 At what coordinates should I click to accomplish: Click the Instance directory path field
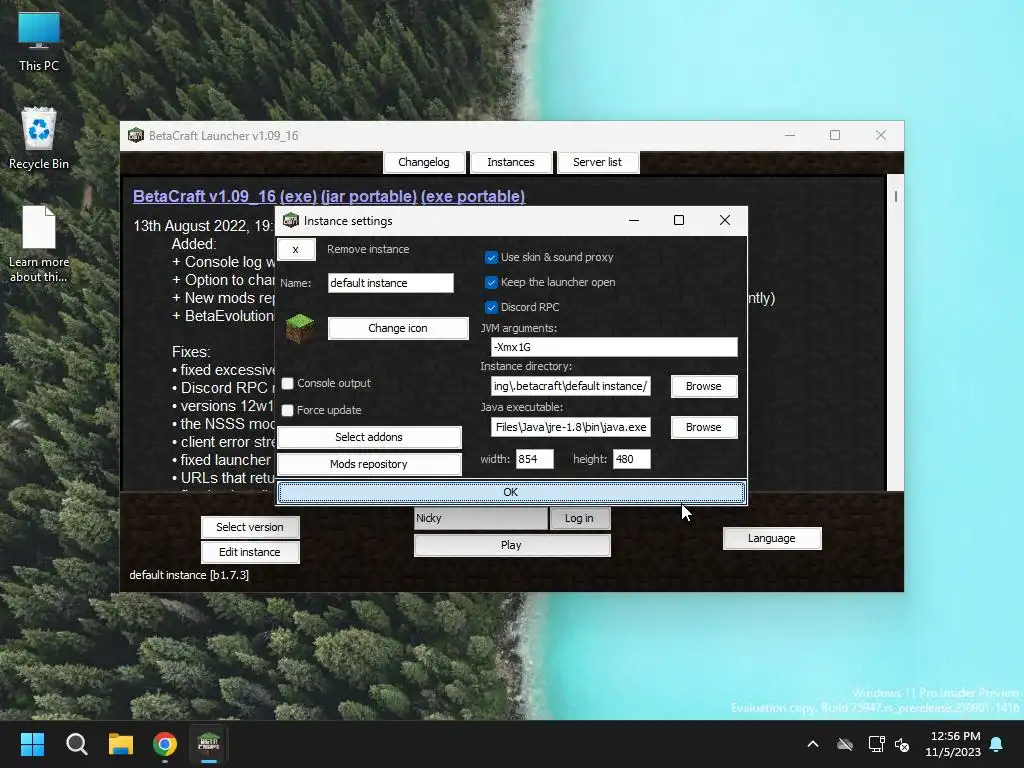[x=571, y=386]
